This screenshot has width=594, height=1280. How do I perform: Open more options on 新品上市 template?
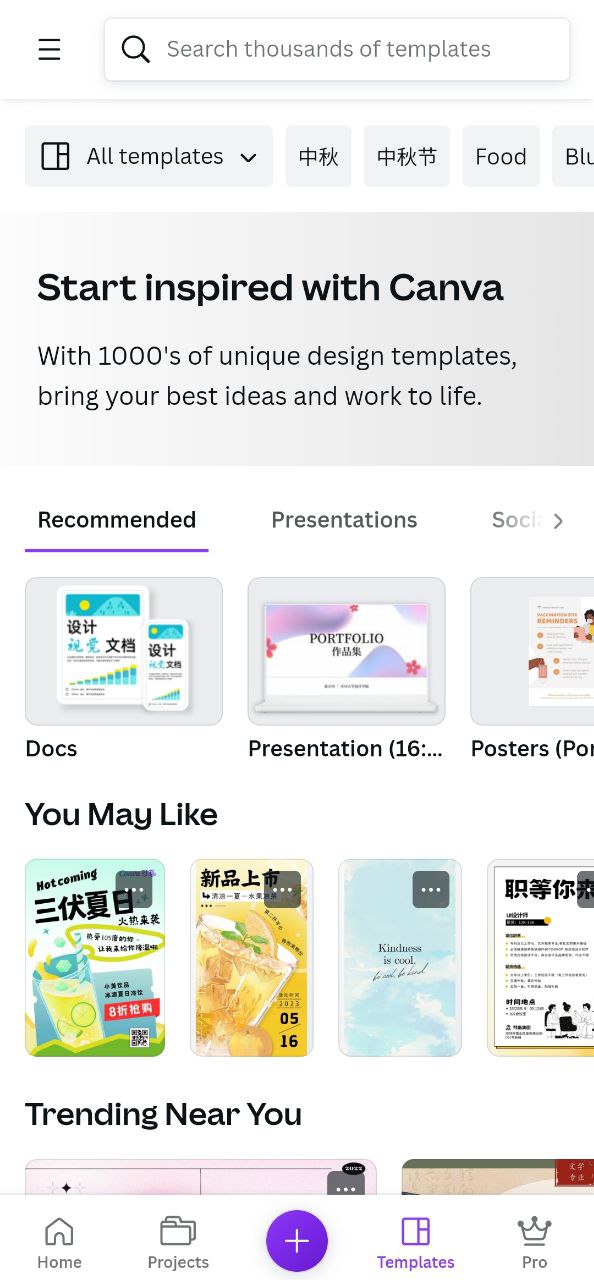283,889
